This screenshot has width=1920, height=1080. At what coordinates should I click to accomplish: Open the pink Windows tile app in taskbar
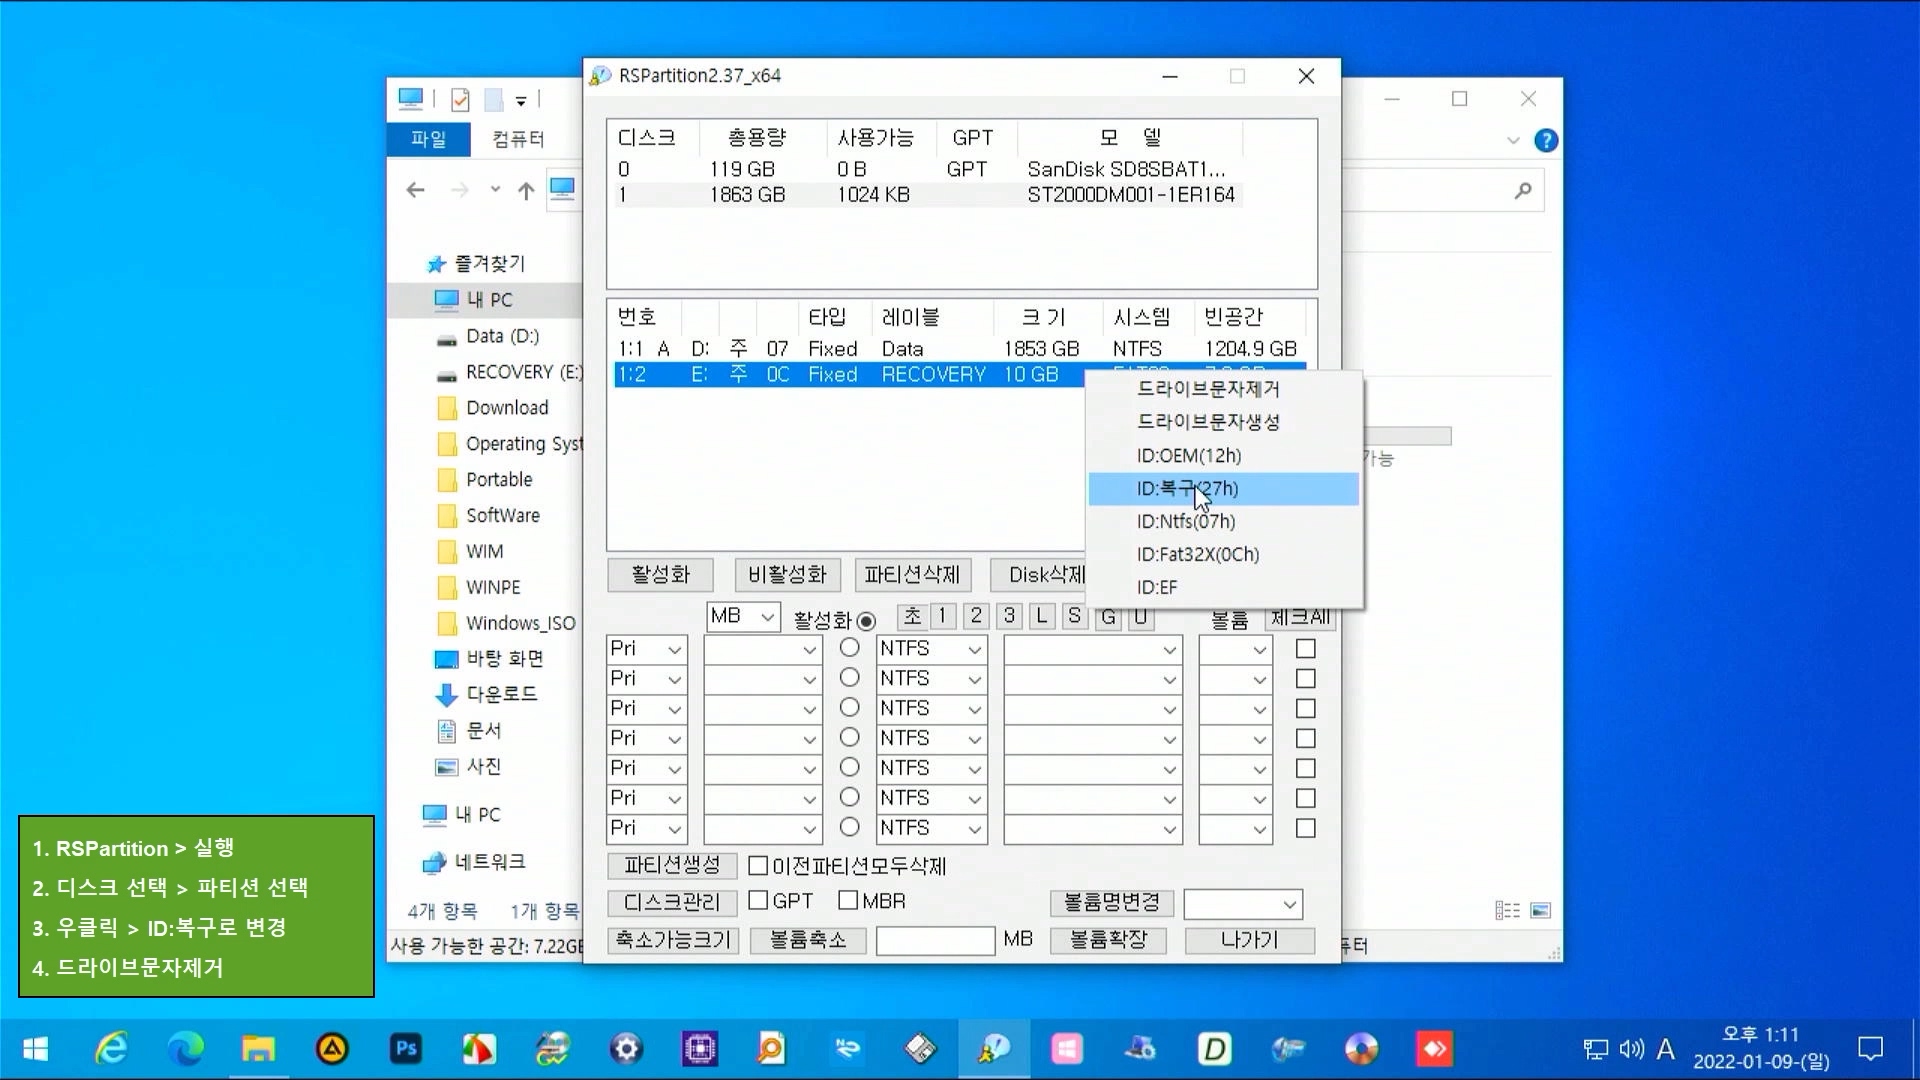point(1067,1049)
